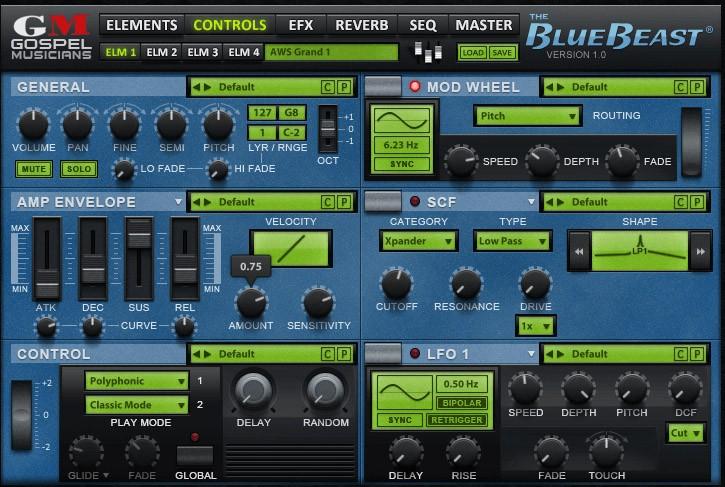Mute the current element
Viewport: 725px width, 487px height.
click(34, 169)
